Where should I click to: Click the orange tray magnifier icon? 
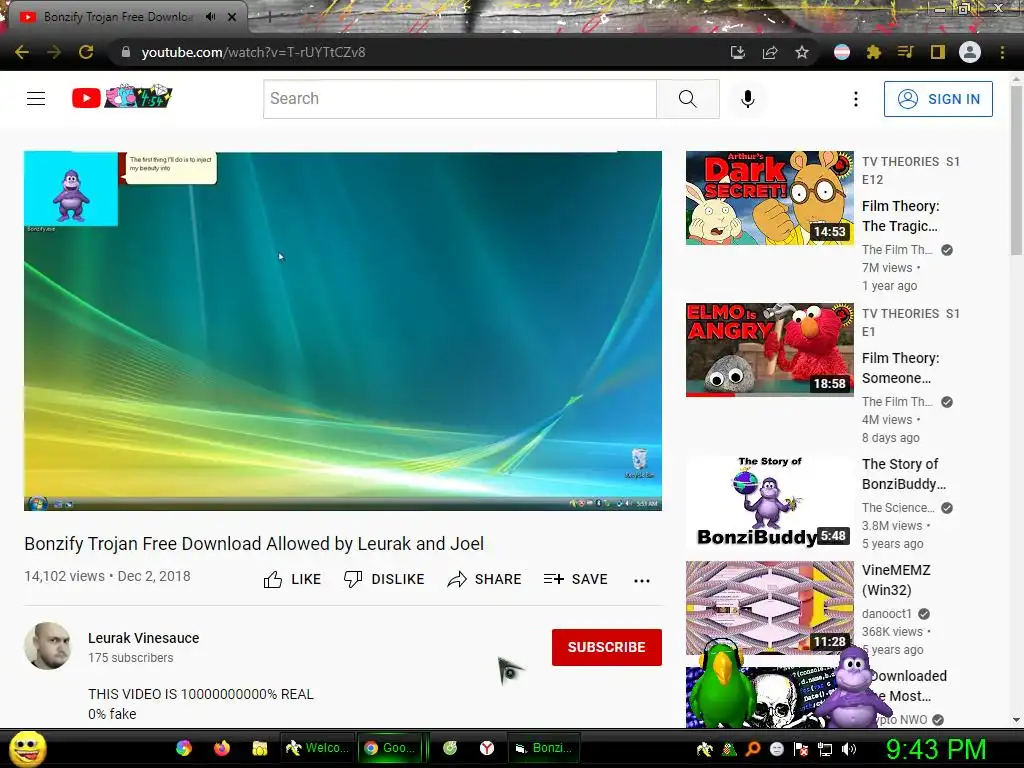pyautogui.click(x=752, y=749)
